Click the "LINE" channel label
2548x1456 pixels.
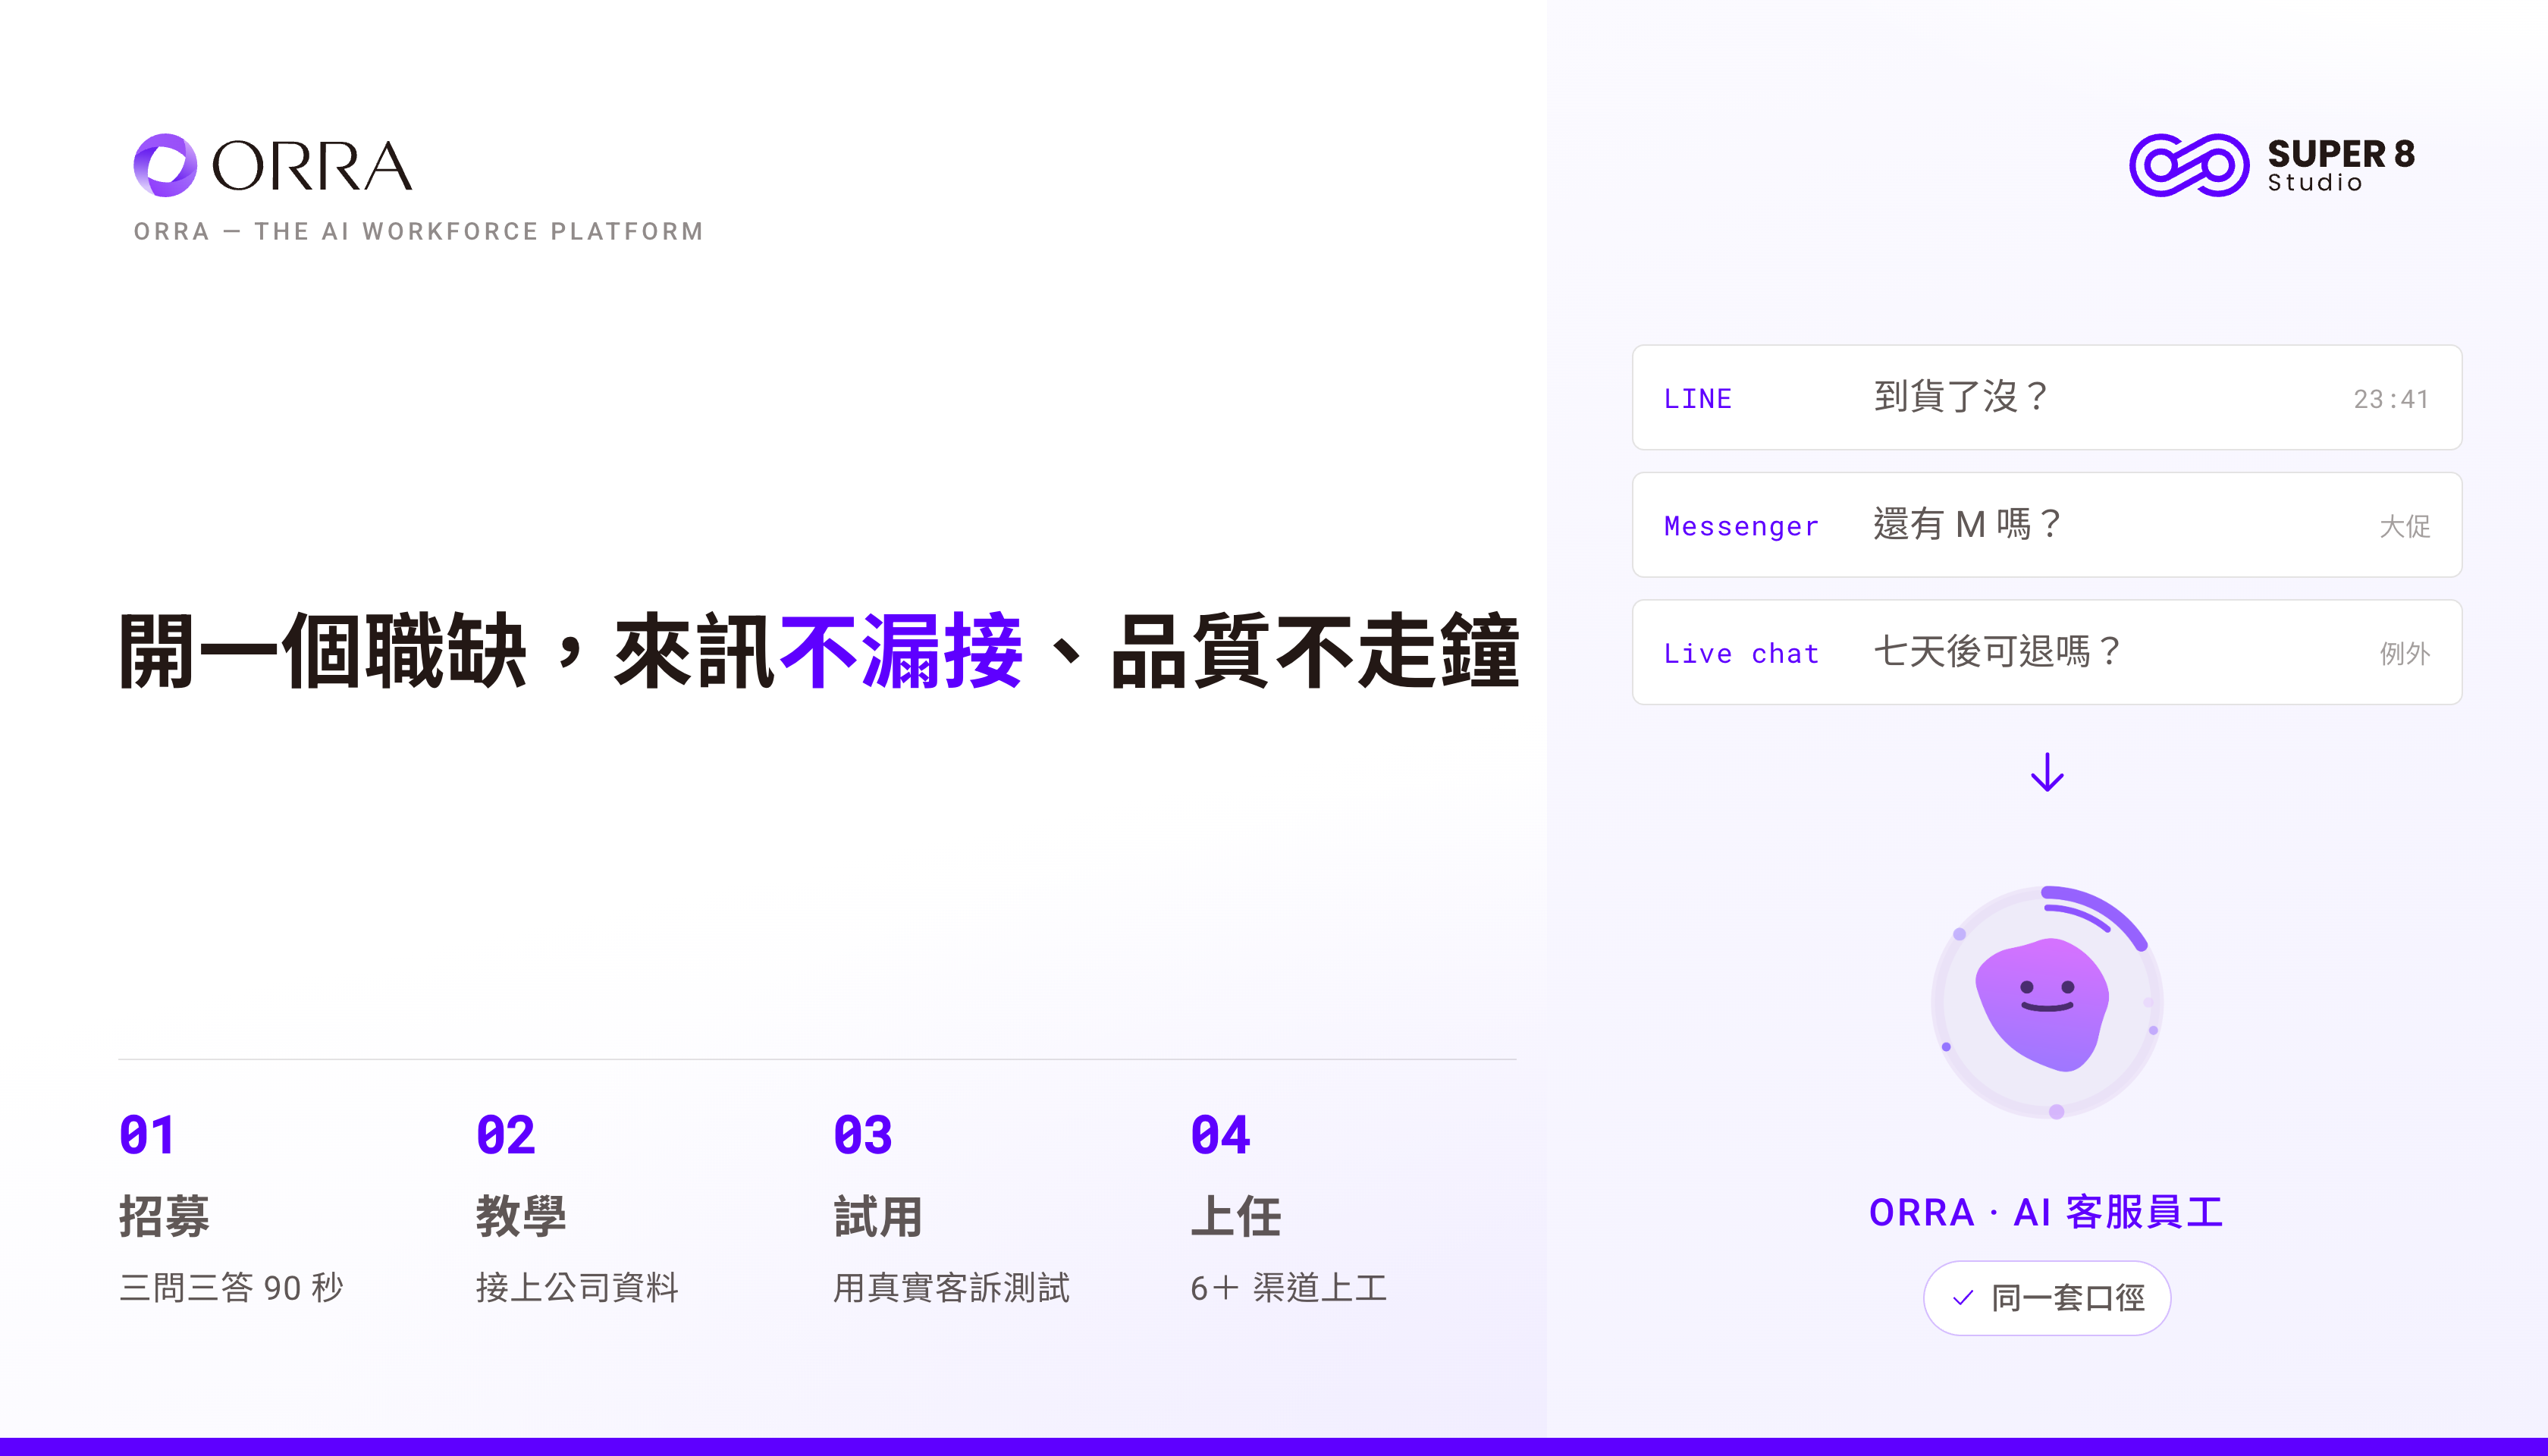1698,398
